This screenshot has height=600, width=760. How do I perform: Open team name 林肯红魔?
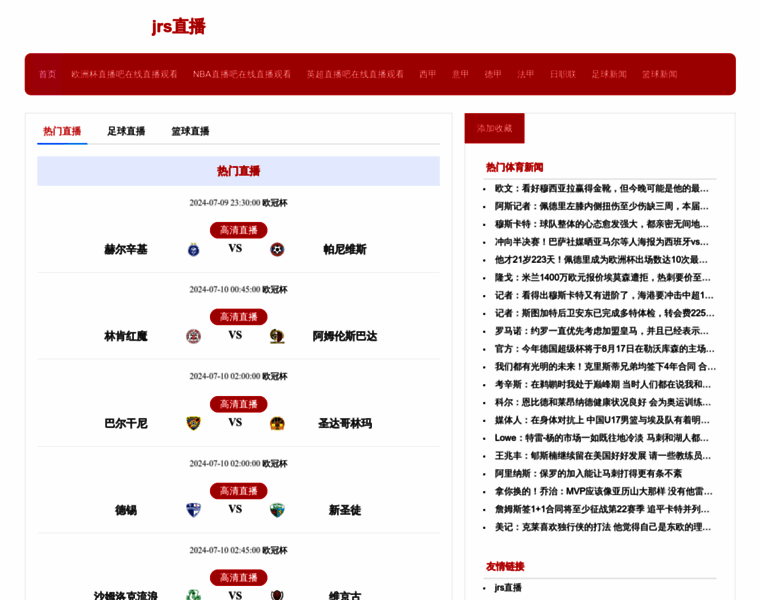click(x=126, y=336)
